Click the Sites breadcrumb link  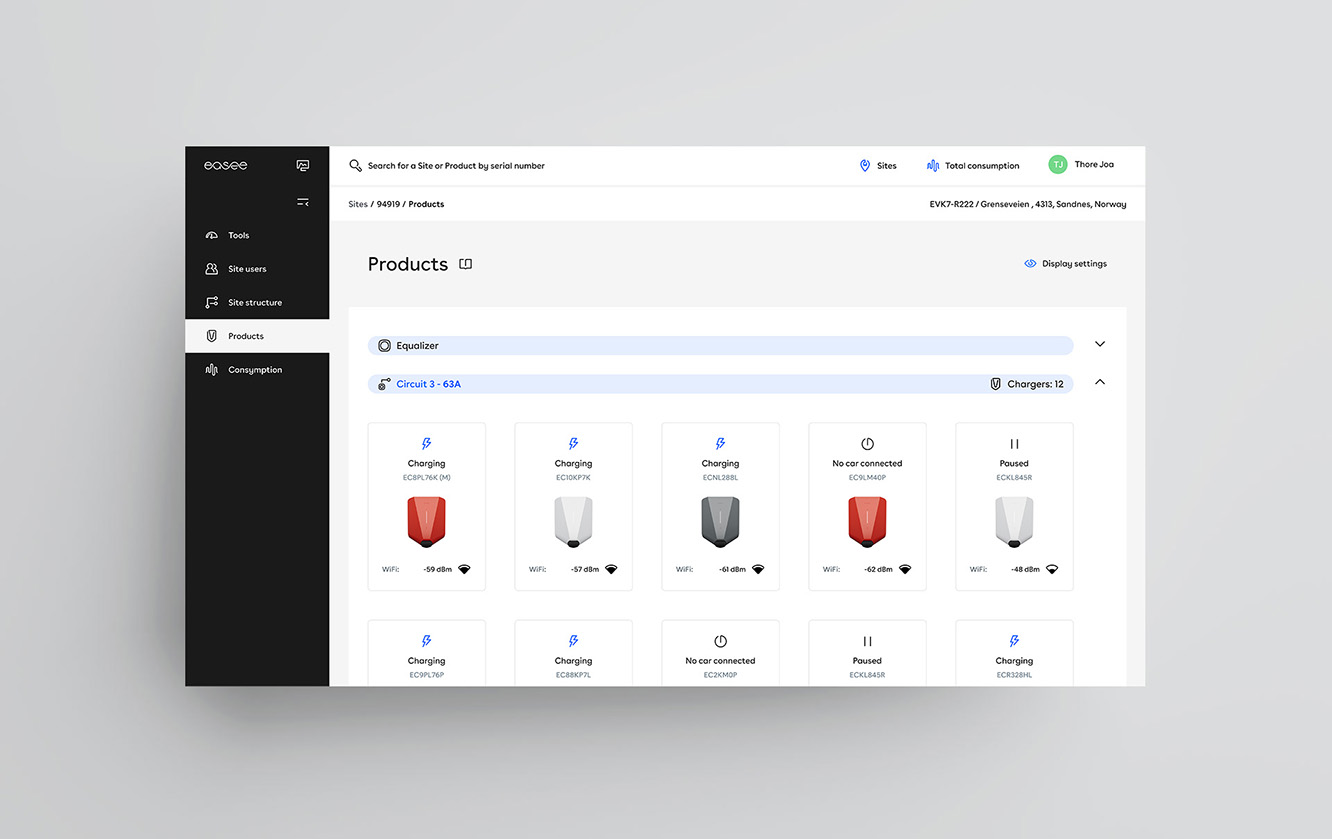tap(358, 204)
